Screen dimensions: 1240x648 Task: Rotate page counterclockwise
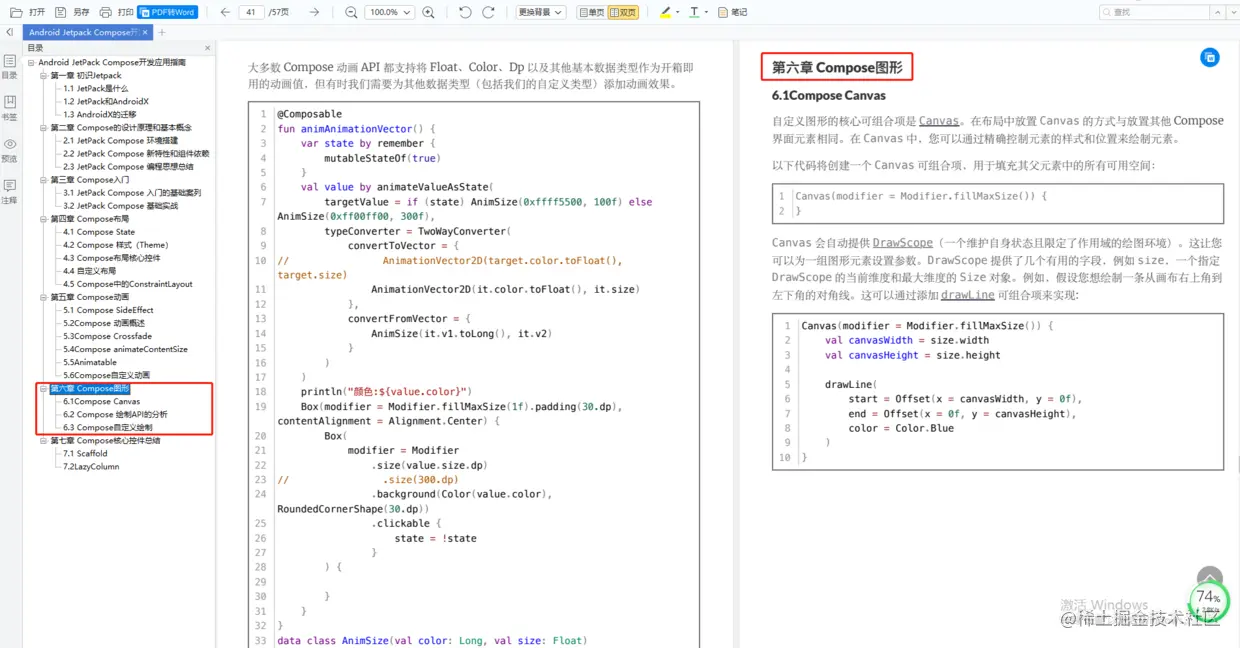click(x=465, y=12)
